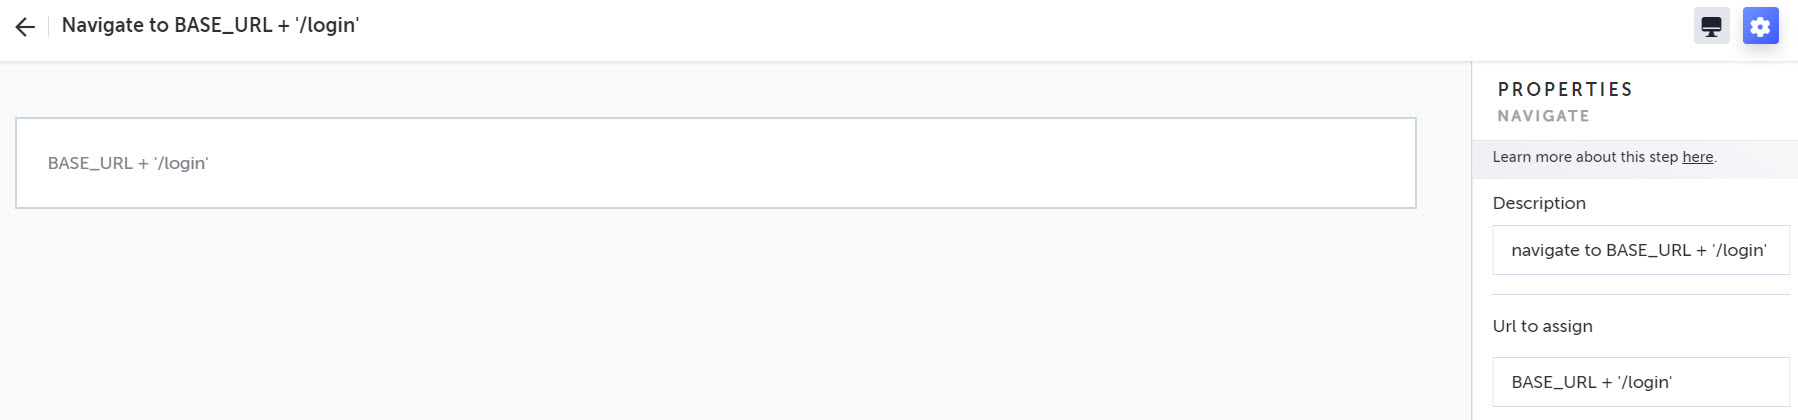Focus the "Url to assign" input field
The height and width of the screenshot is (420, 1798).
coord(1640,382)
